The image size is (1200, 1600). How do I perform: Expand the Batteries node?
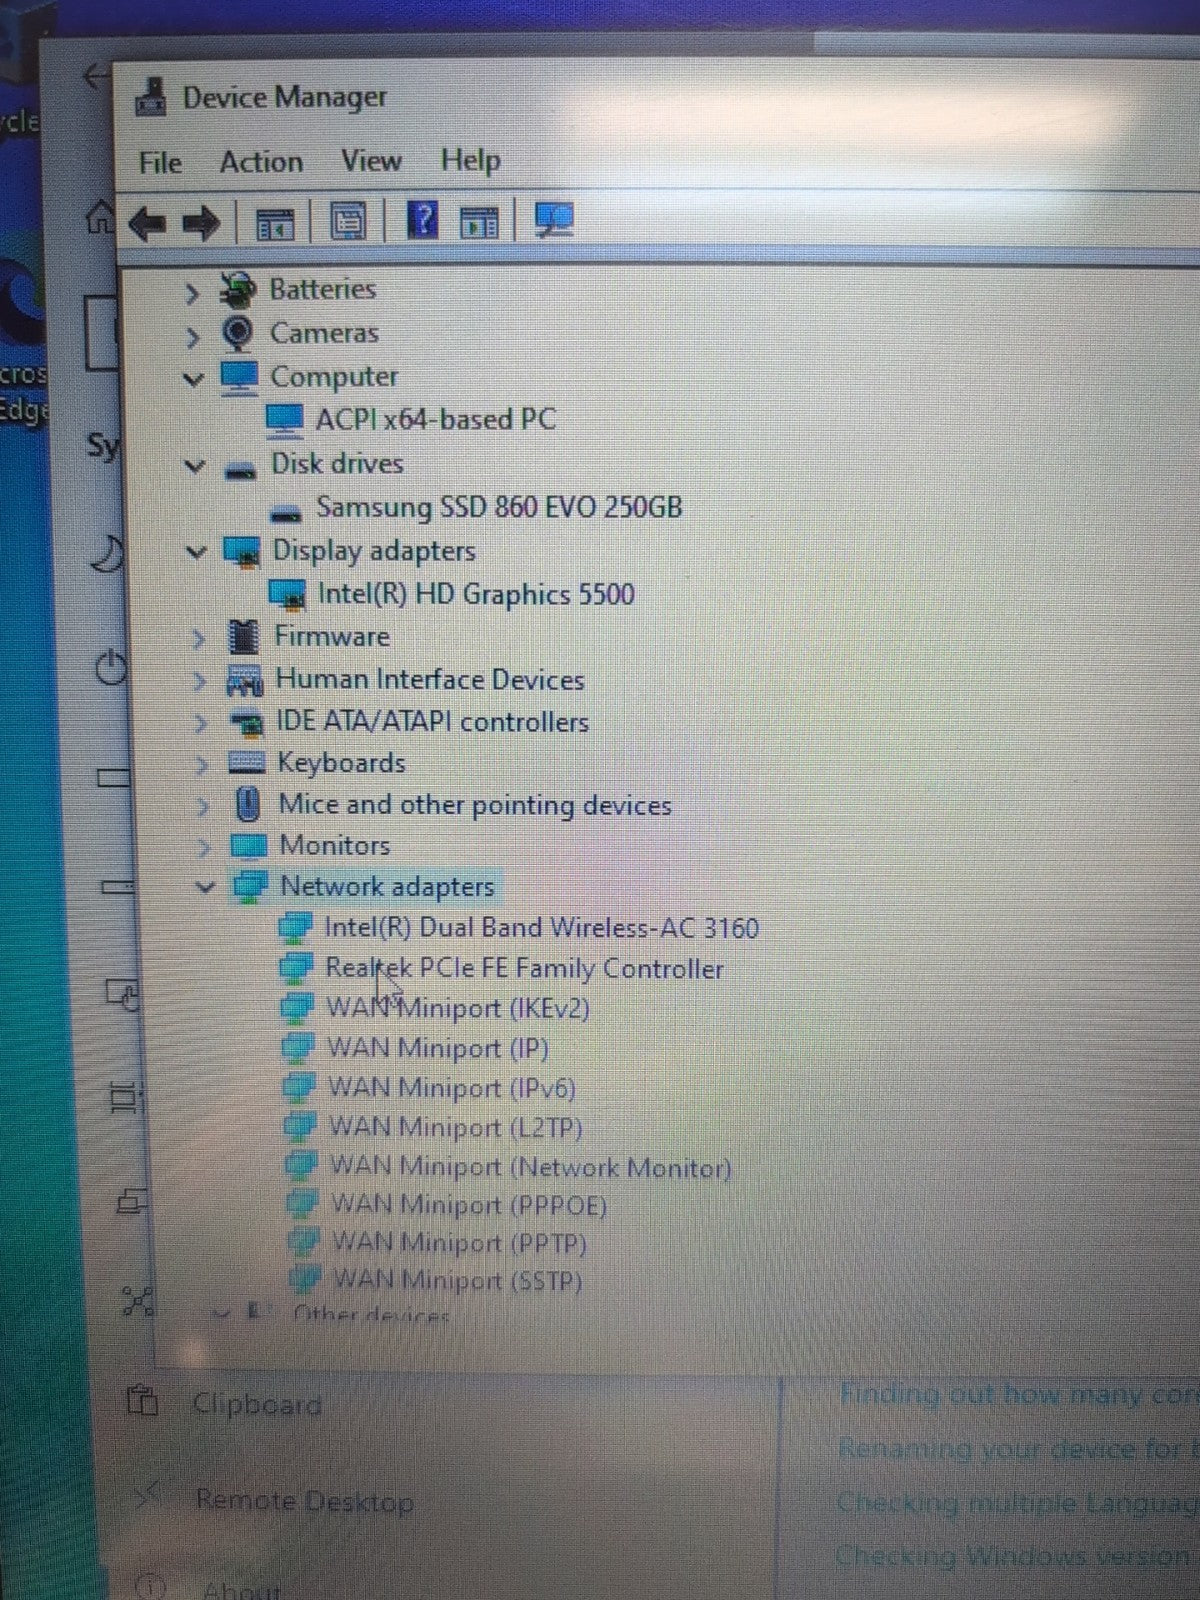tap(192, 292)
